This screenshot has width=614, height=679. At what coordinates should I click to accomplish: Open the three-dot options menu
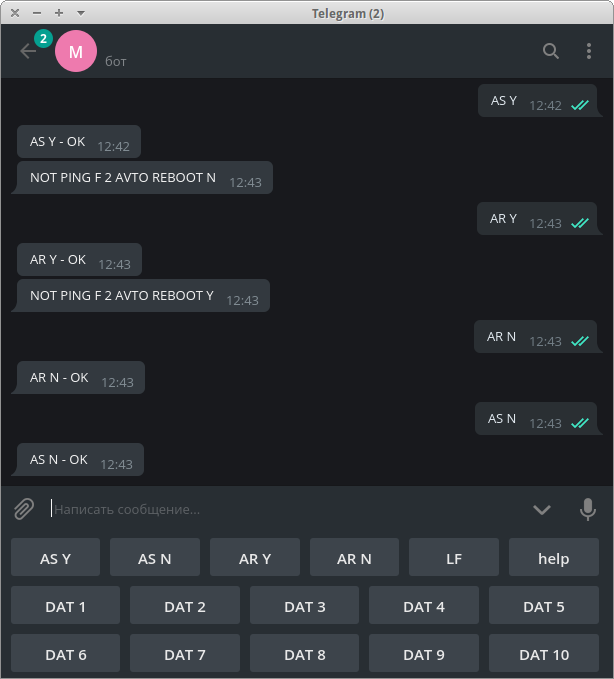click(x=588, y=51)
